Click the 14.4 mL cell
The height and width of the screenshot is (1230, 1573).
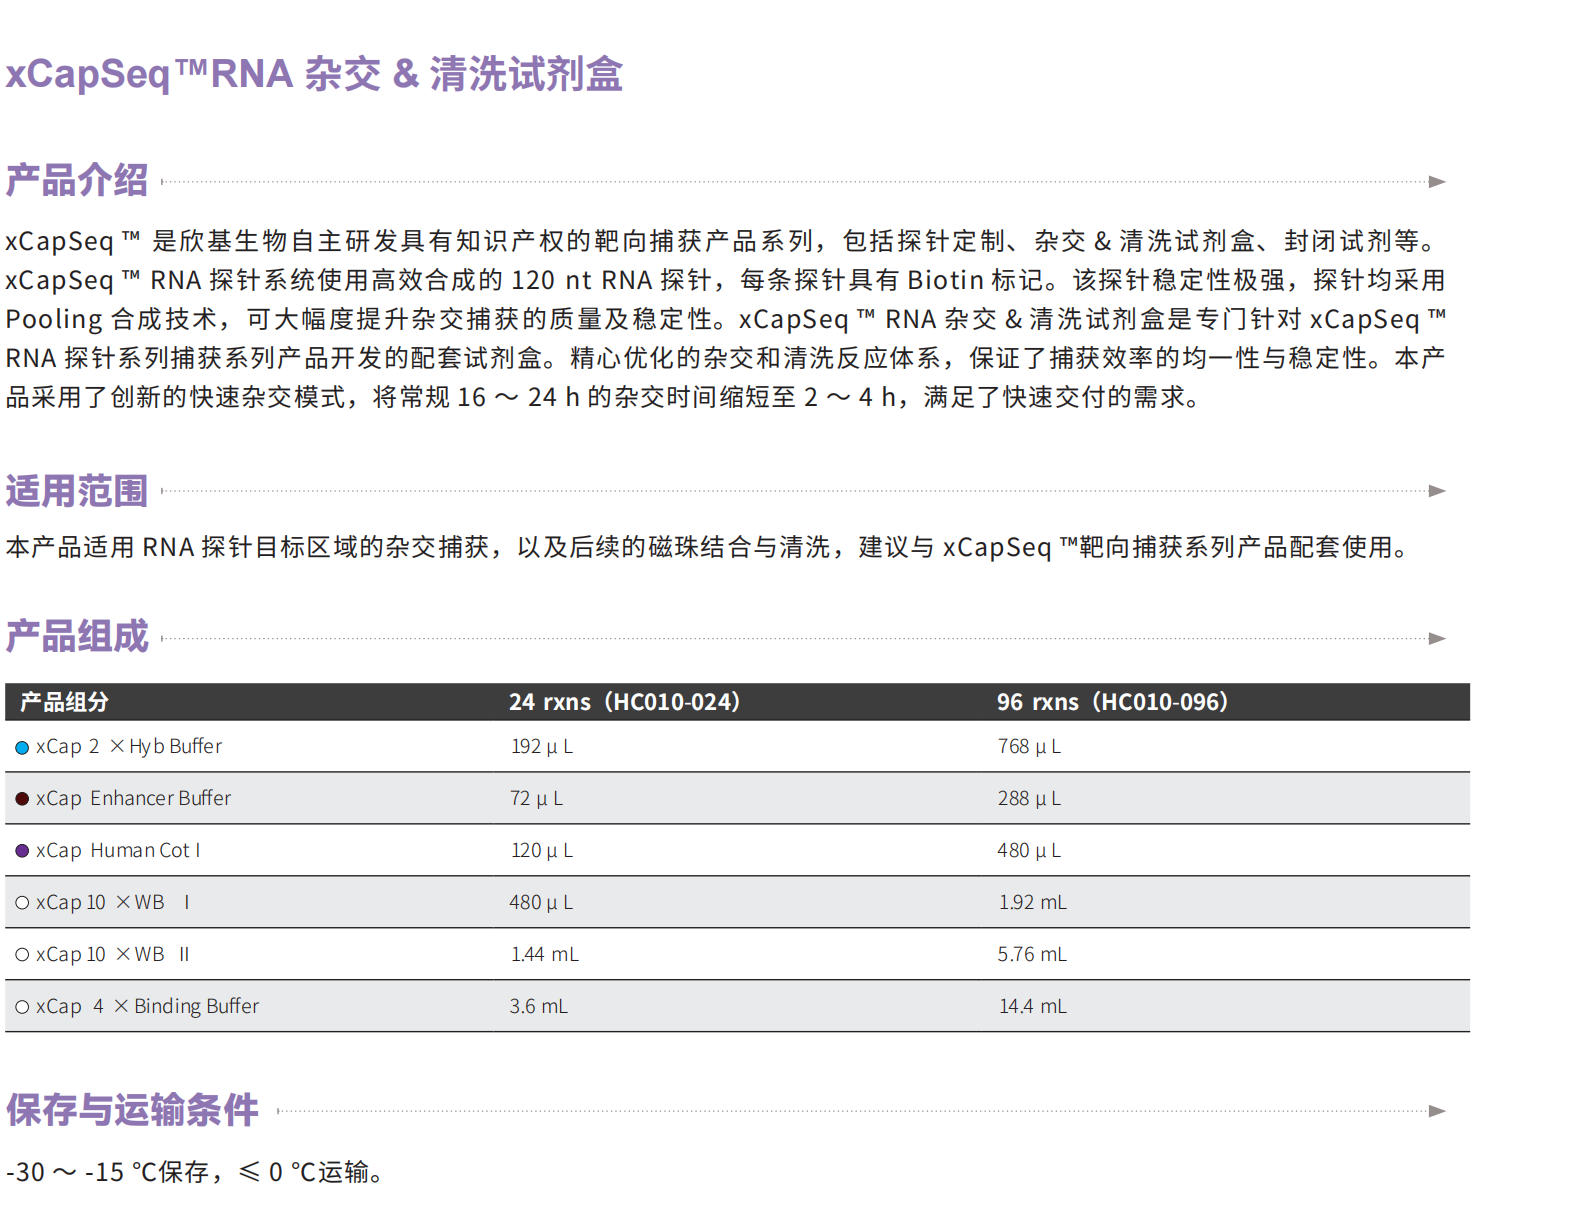[x=1033, y=1007]
